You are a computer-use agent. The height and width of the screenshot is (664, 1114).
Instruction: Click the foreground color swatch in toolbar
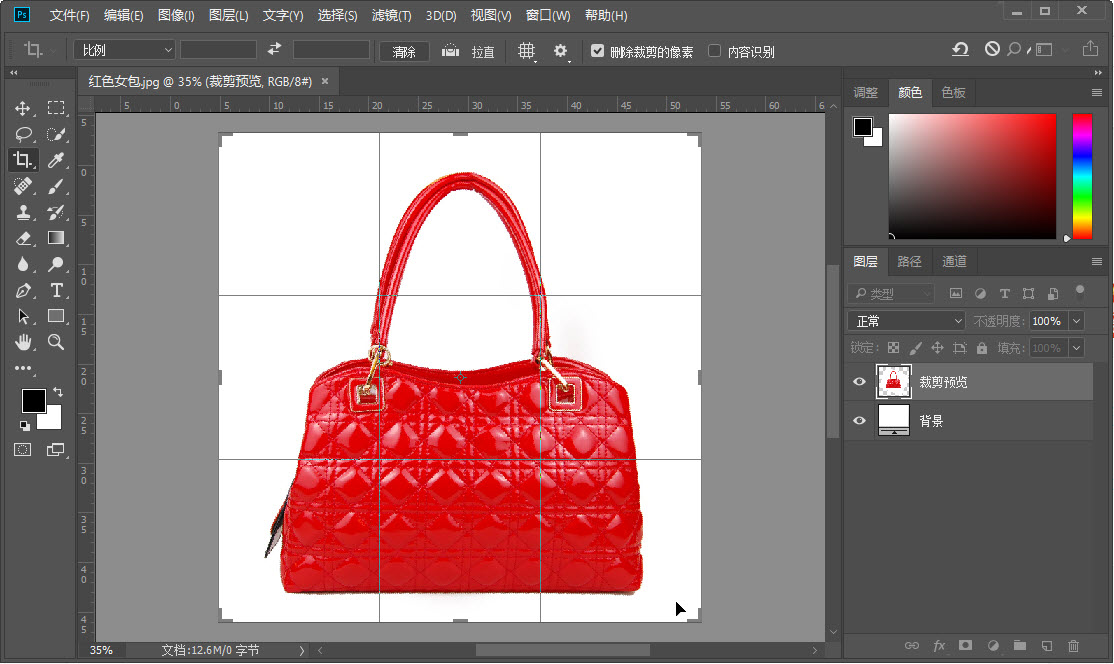click(33, 401)
